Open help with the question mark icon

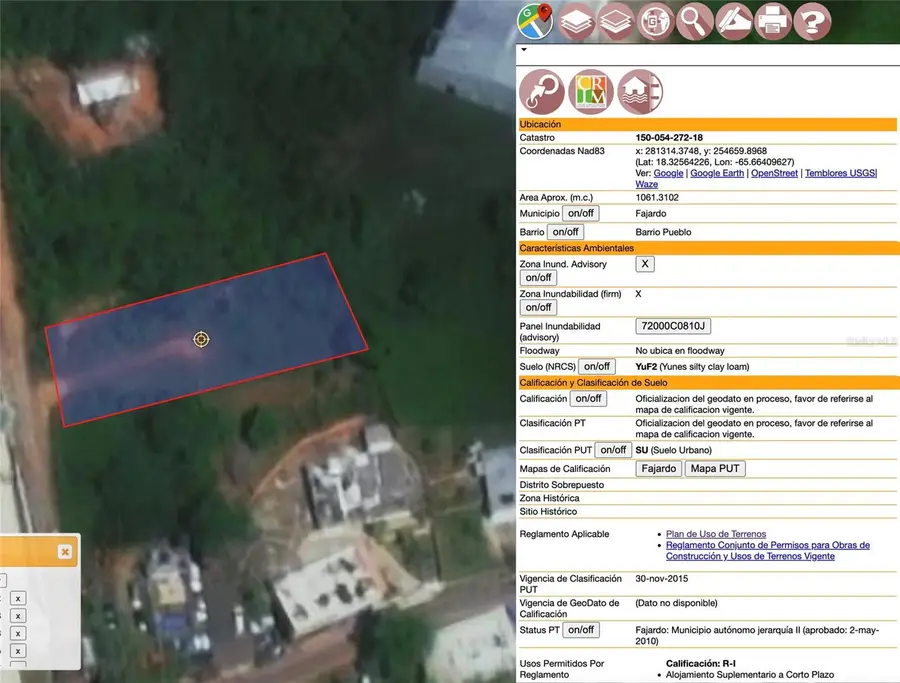pyautogui.click(x=813, y=20)
